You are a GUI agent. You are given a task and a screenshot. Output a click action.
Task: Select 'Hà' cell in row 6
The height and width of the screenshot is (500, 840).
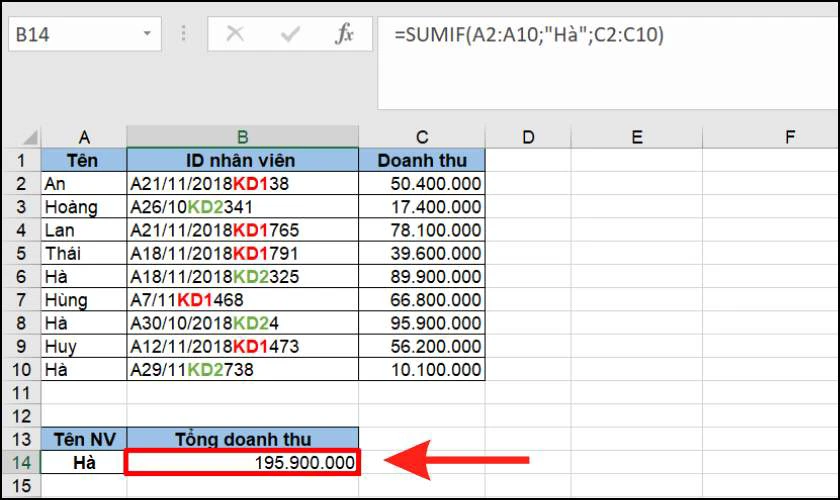tap(84, 277)
